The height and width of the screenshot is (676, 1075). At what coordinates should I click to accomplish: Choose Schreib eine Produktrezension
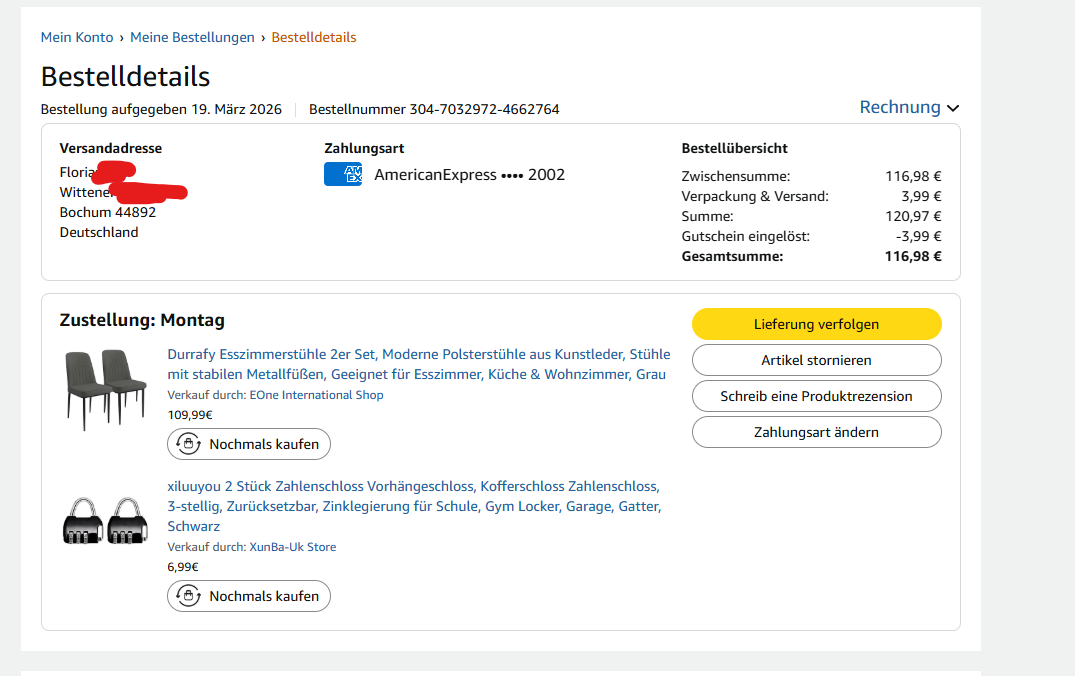coord(816,396)
